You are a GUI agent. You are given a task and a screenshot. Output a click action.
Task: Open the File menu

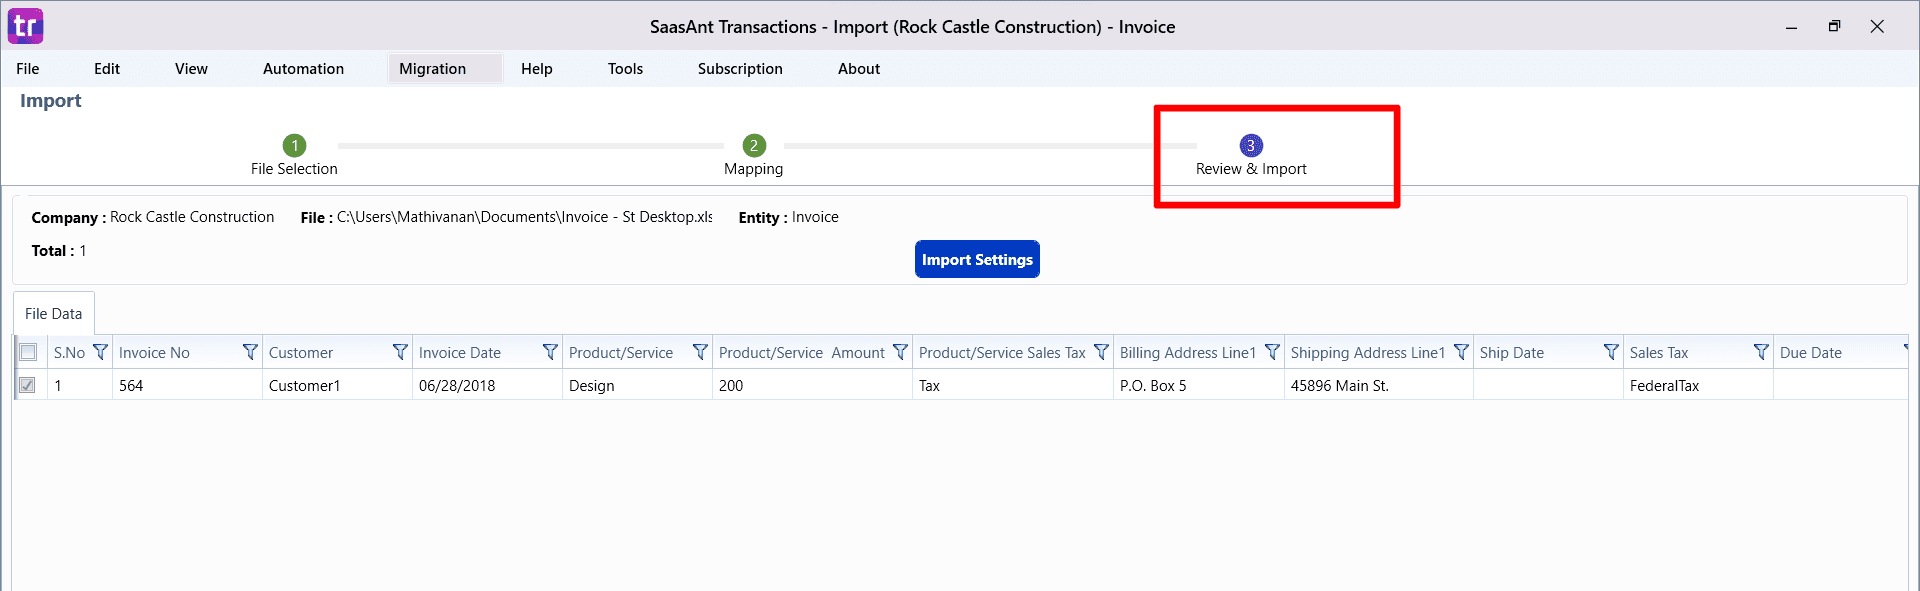pos(28,69)
